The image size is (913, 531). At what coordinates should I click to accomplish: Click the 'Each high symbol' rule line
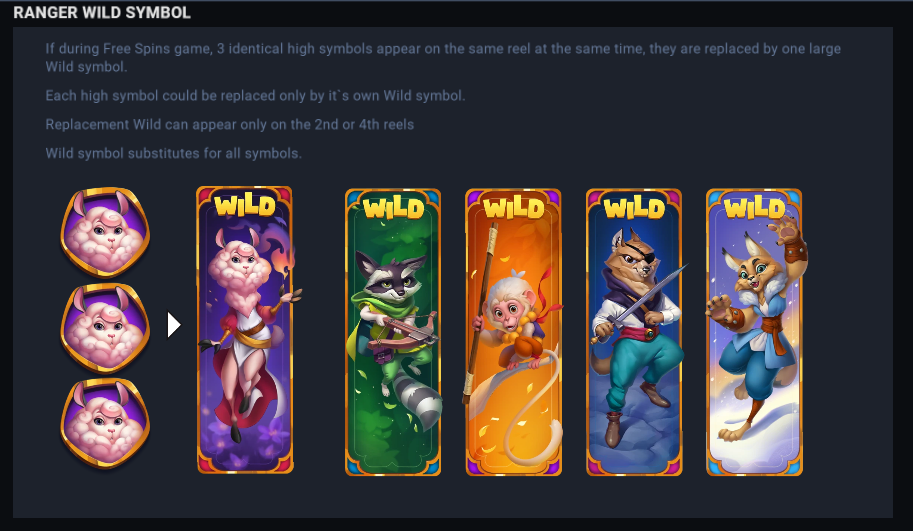[255, 95]
